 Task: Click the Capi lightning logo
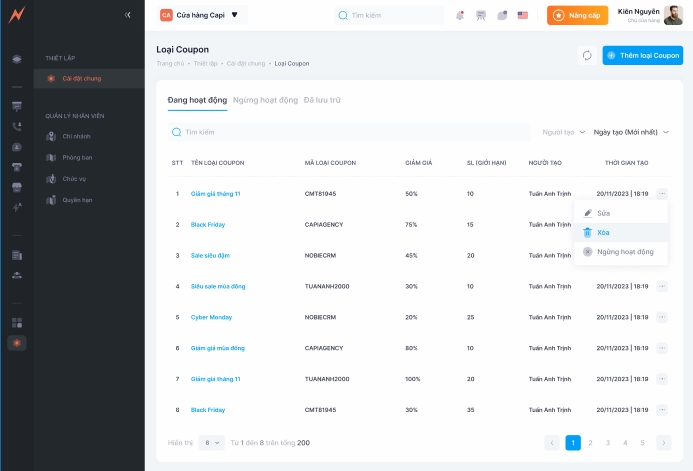(x=16, y=16)
